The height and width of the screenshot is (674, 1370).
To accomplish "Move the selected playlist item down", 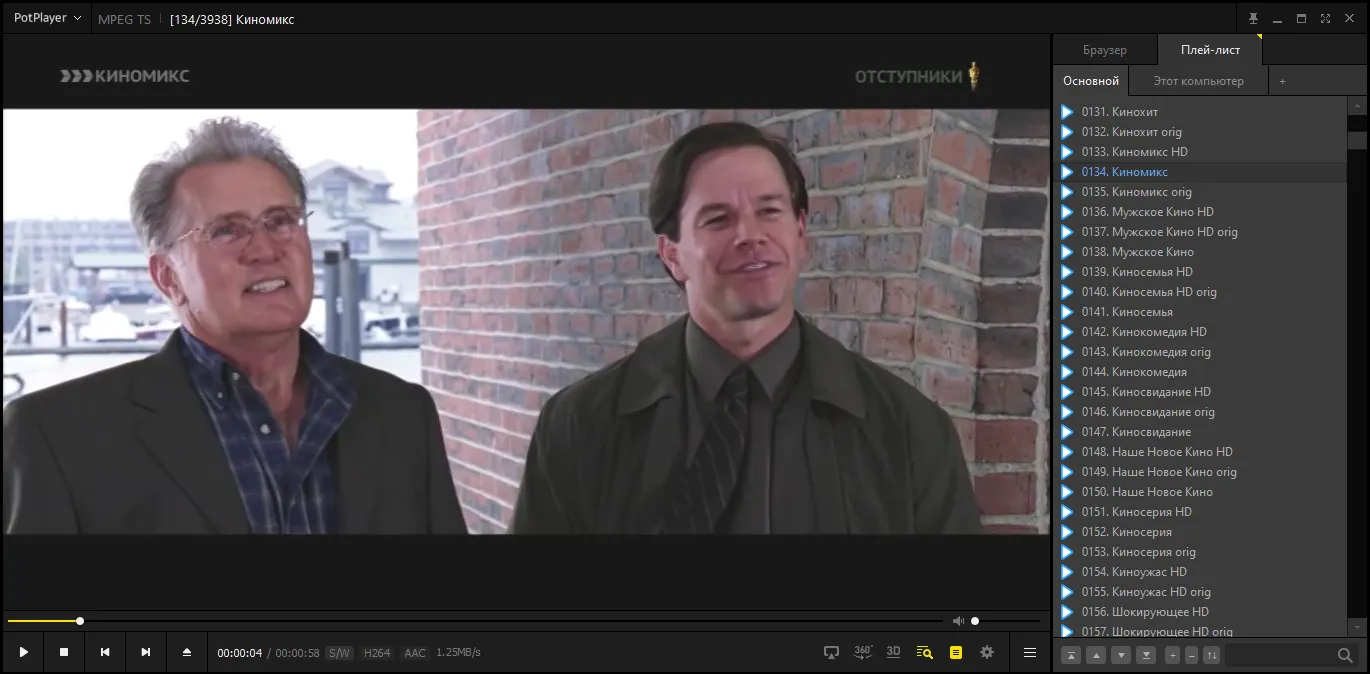I will click(1121, 655).
